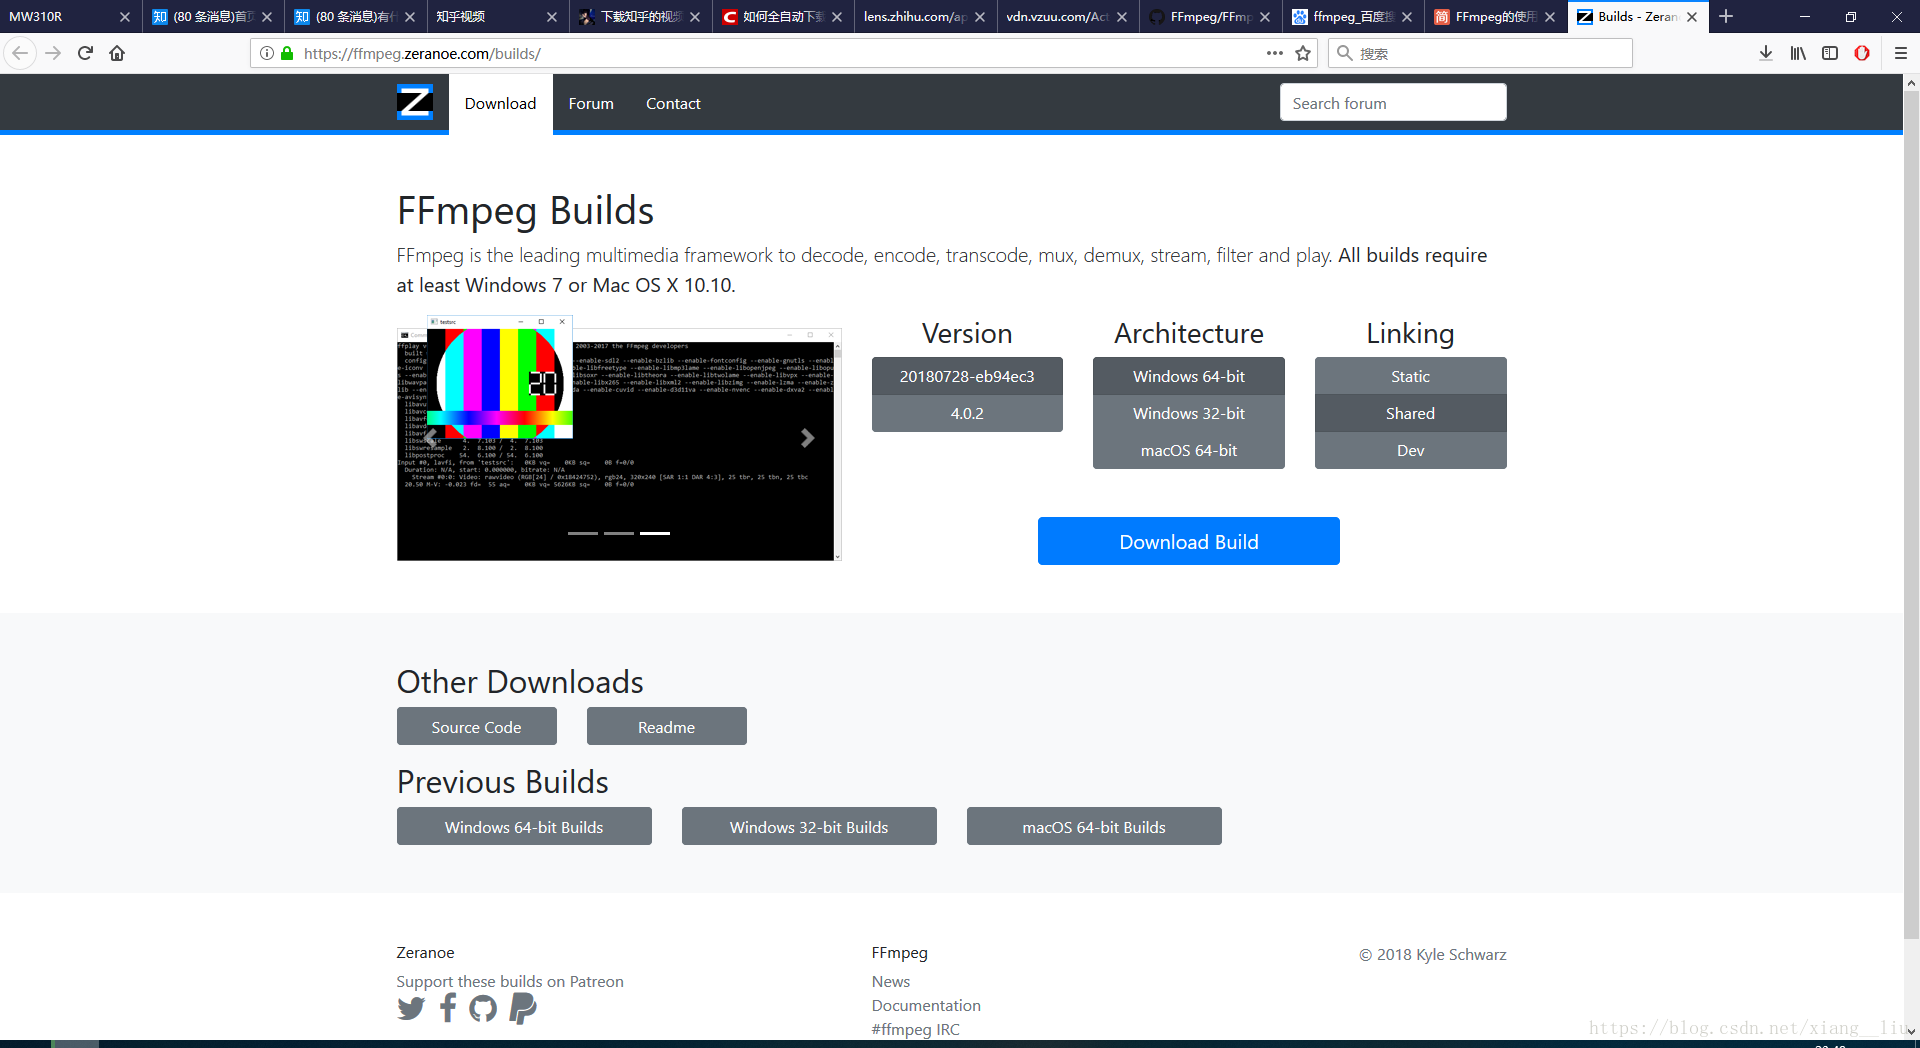The image size is (1920, 1048).
Task: Click the page vertical scrollbar
Action: pos(1911,515)
